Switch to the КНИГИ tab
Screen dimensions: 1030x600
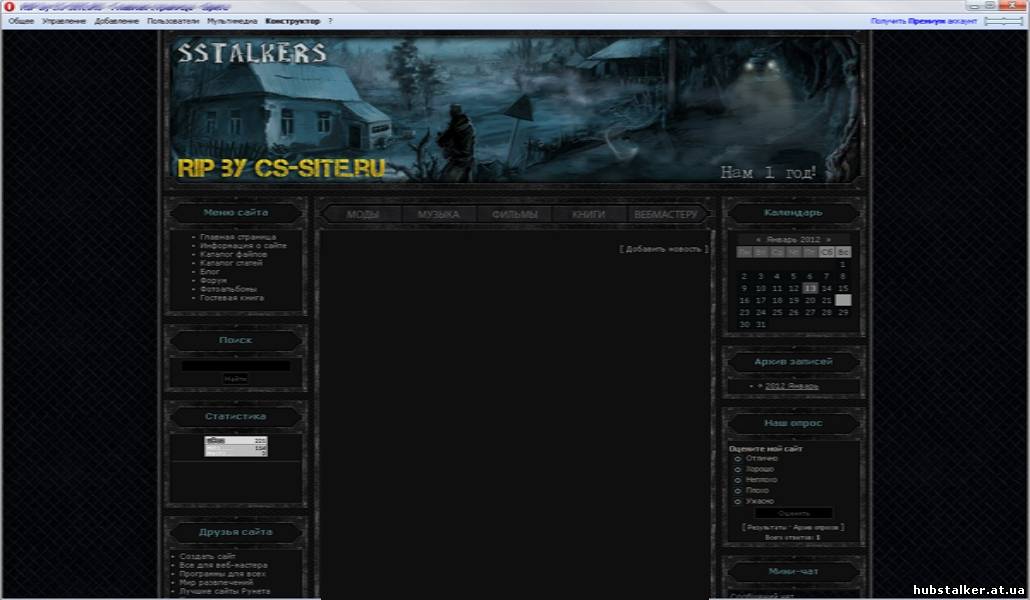pos(589,214)
